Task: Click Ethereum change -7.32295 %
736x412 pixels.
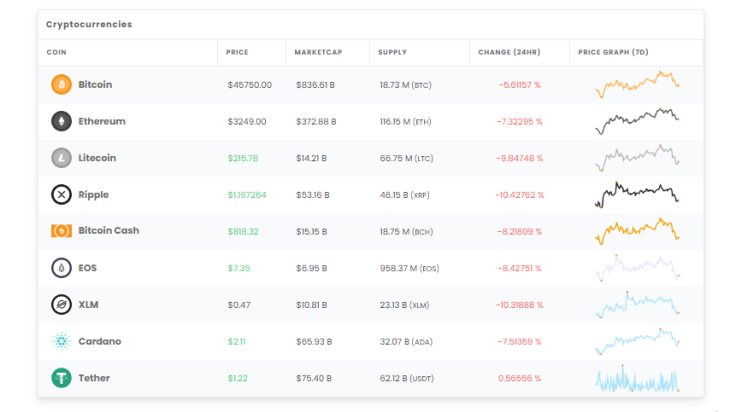Action: (519, 122)
